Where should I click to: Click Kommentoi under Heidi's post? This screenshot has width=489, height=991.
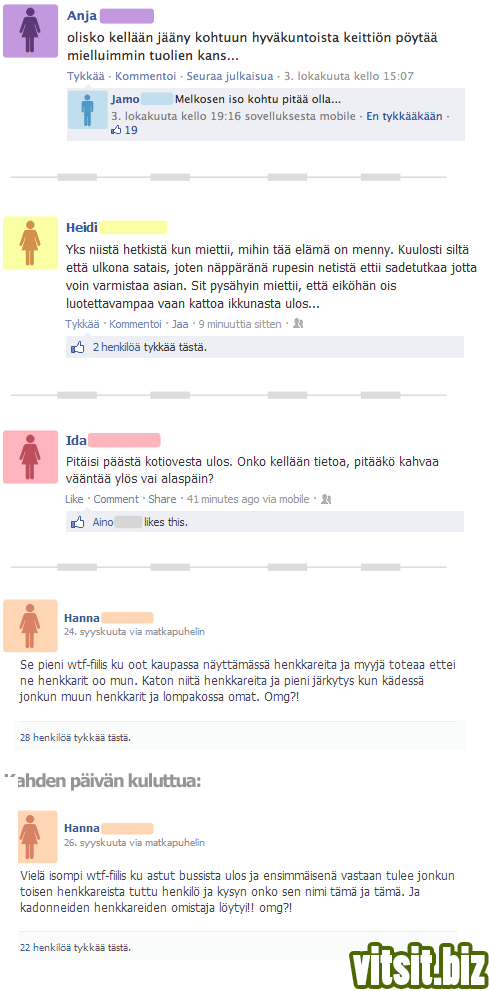[x=136, y=324]
